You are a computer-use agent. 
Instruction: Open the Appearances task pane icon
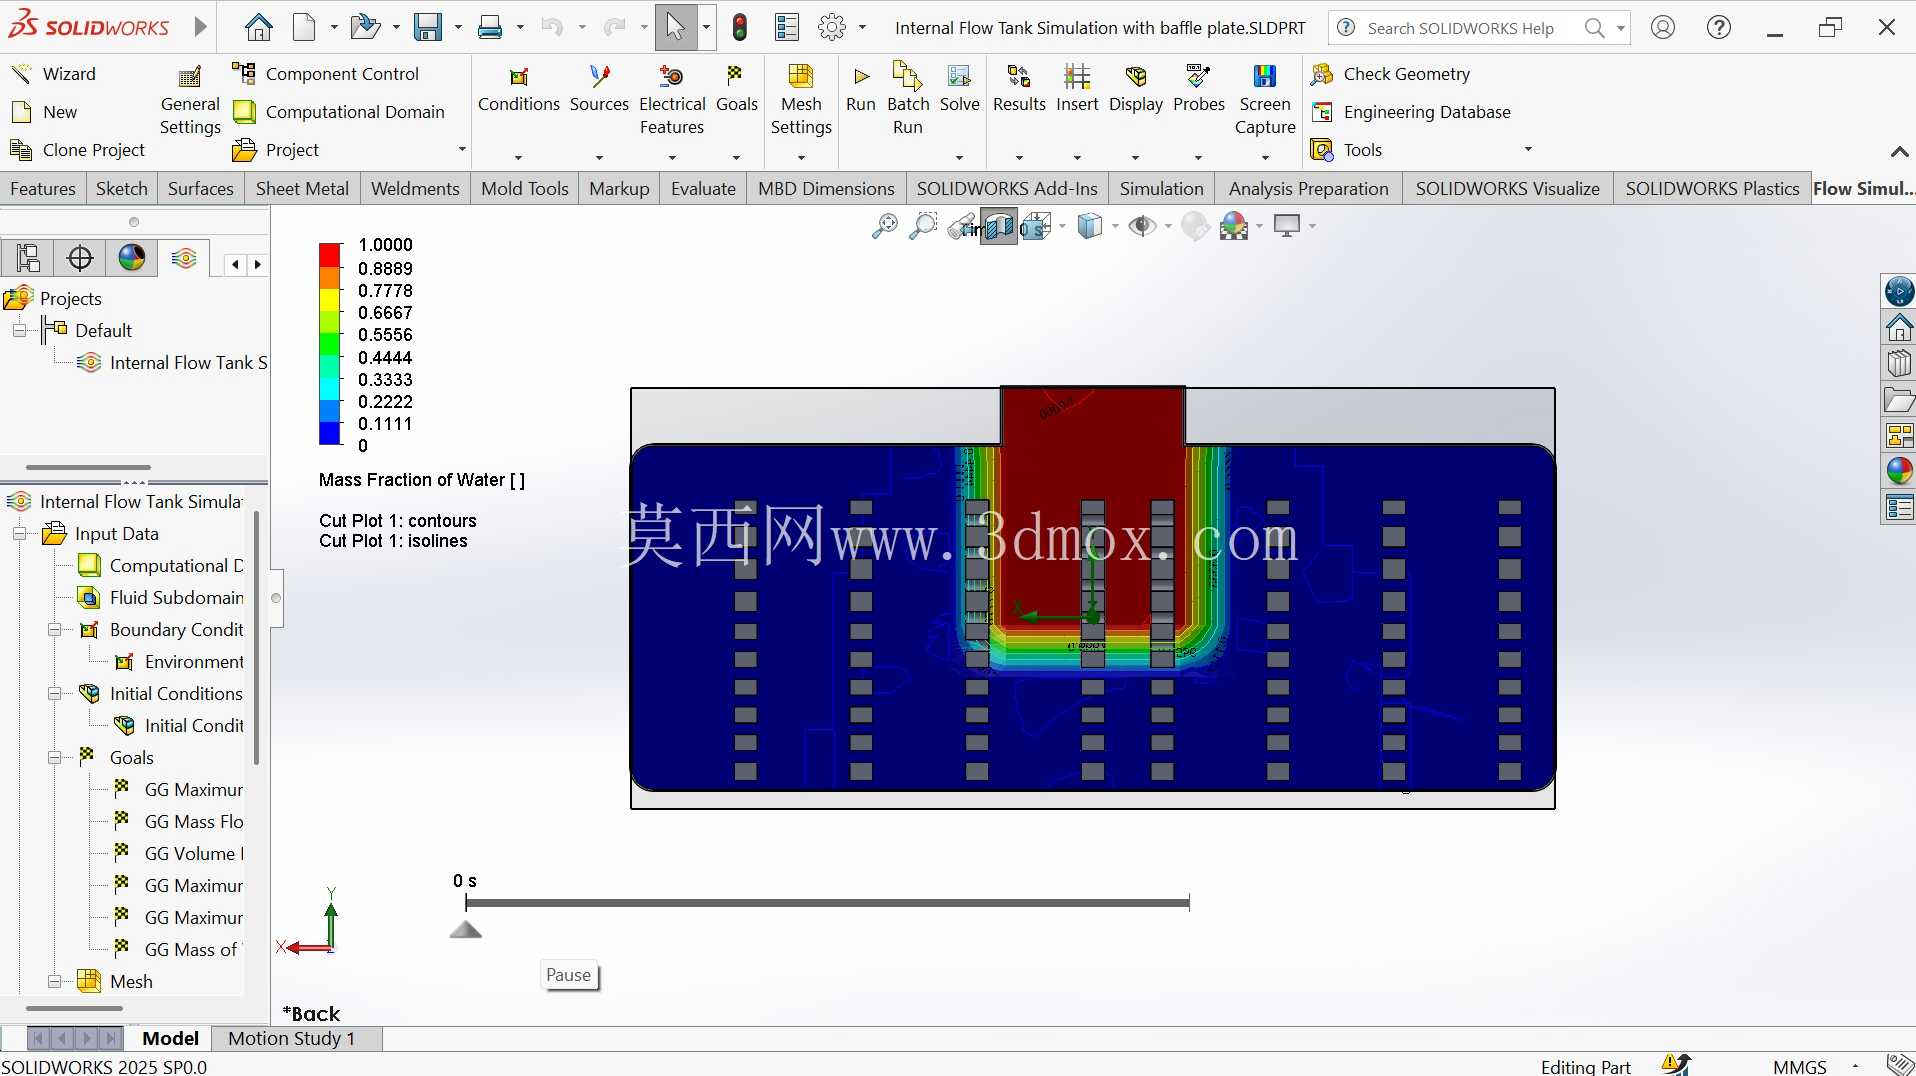(1899, 470)
